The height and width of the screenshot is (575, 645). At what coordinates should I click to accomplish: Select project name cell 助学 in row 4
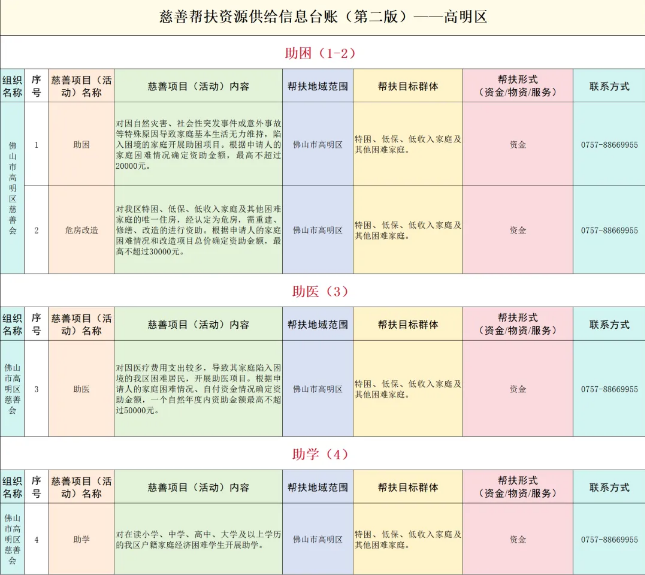pyautogui.click(x=81, y=539)
